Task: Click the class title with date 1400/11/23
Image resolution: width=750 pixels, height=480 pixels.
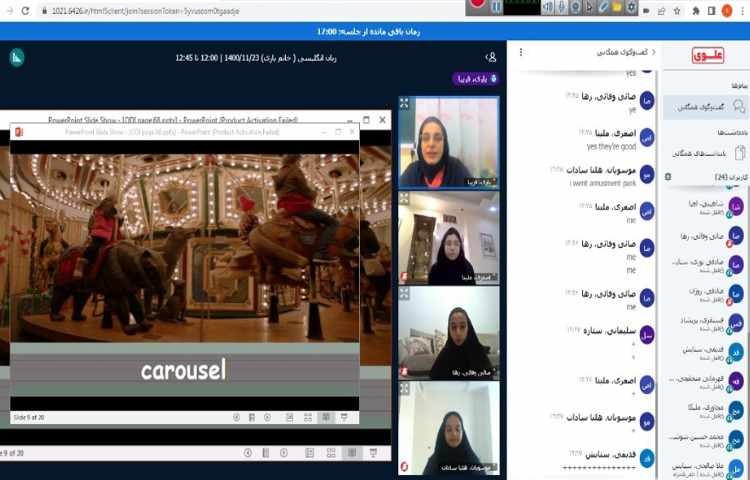Action: [256, 58]
